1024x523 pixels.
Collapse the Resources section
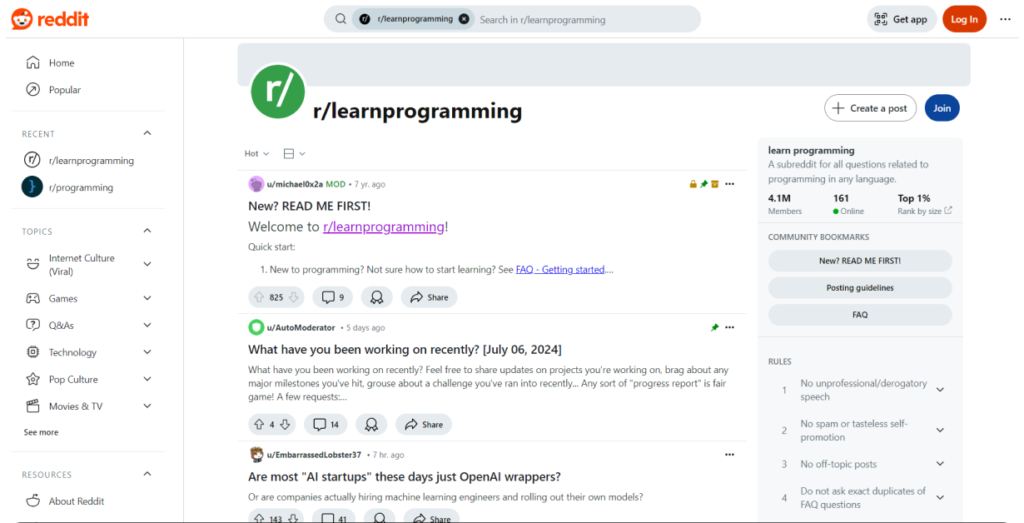click(x=147, y=474)
